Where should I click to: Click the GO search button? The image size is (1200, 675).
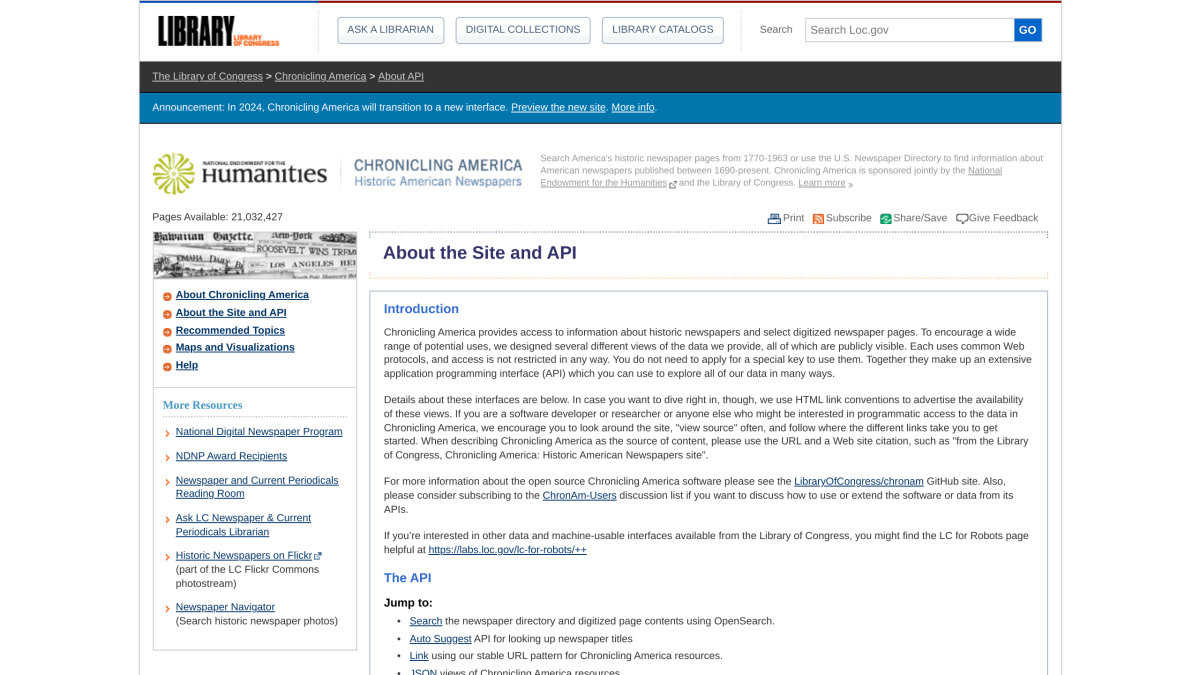1028,30
